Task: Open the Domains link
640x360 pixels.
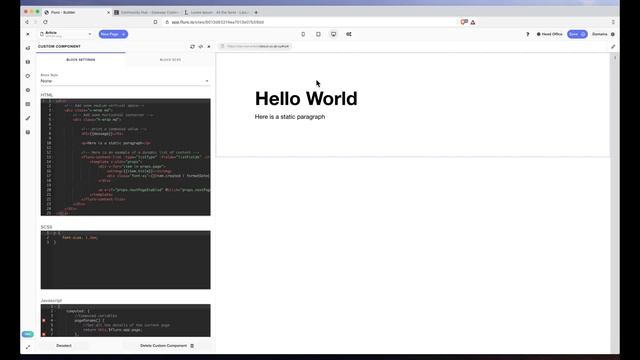Action: [x=600, y=34]
